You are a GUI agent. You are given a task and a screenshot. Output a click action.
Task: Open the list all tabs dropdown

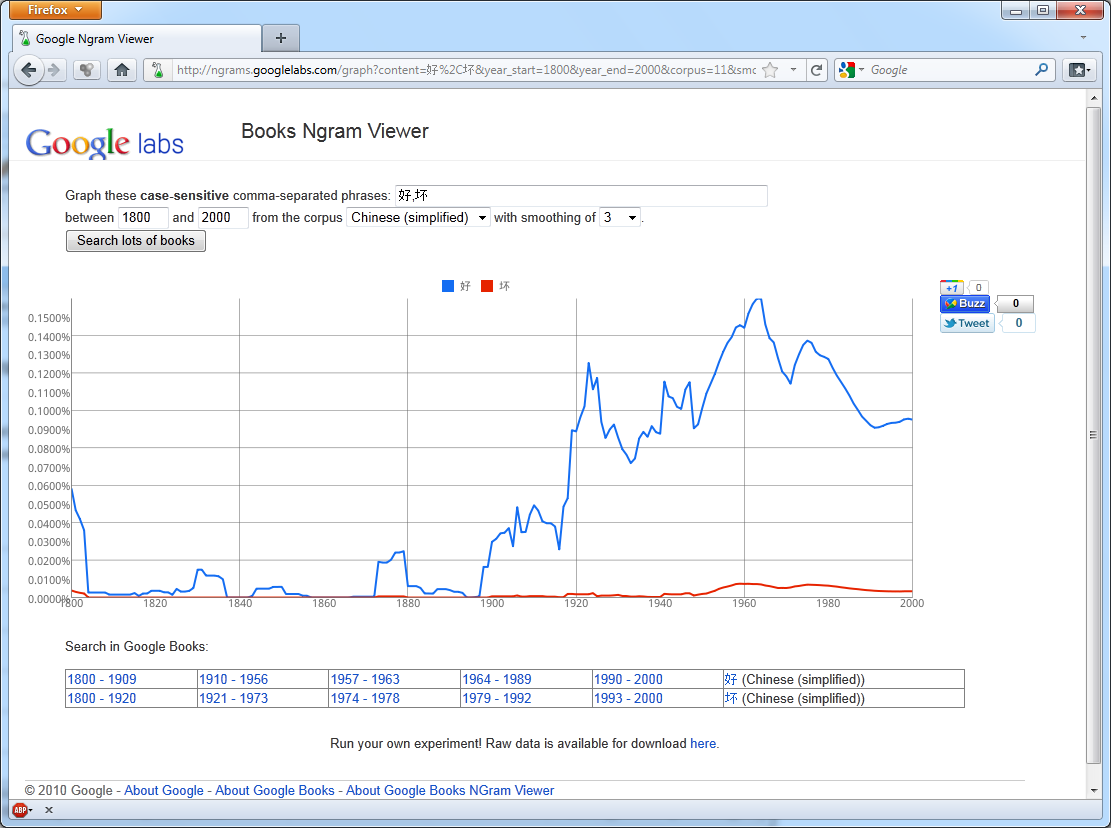[1083, 38]
